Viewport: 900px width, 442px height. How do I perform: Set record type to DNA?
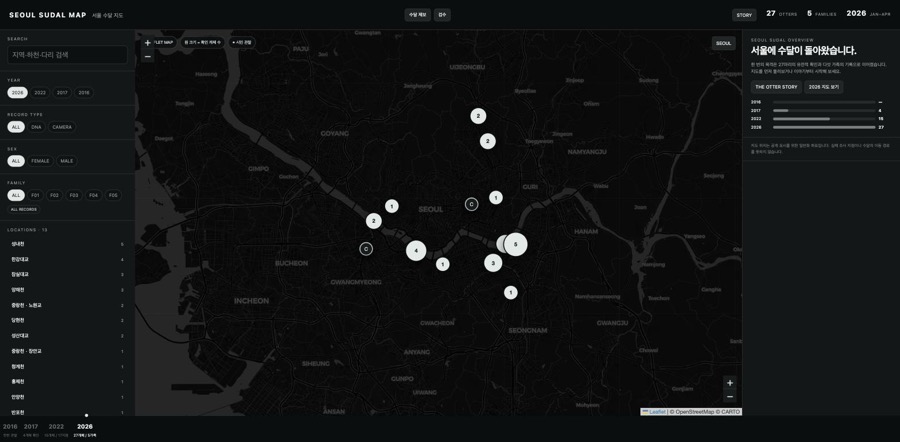[36, 127]
